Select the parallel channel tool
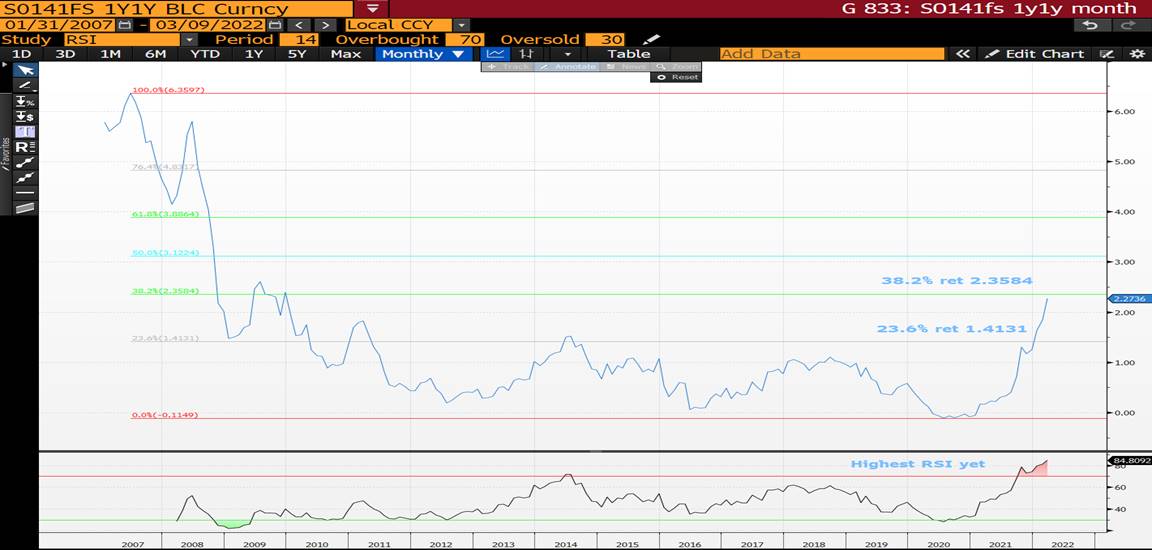1152x550 pixels. [26, 208]
